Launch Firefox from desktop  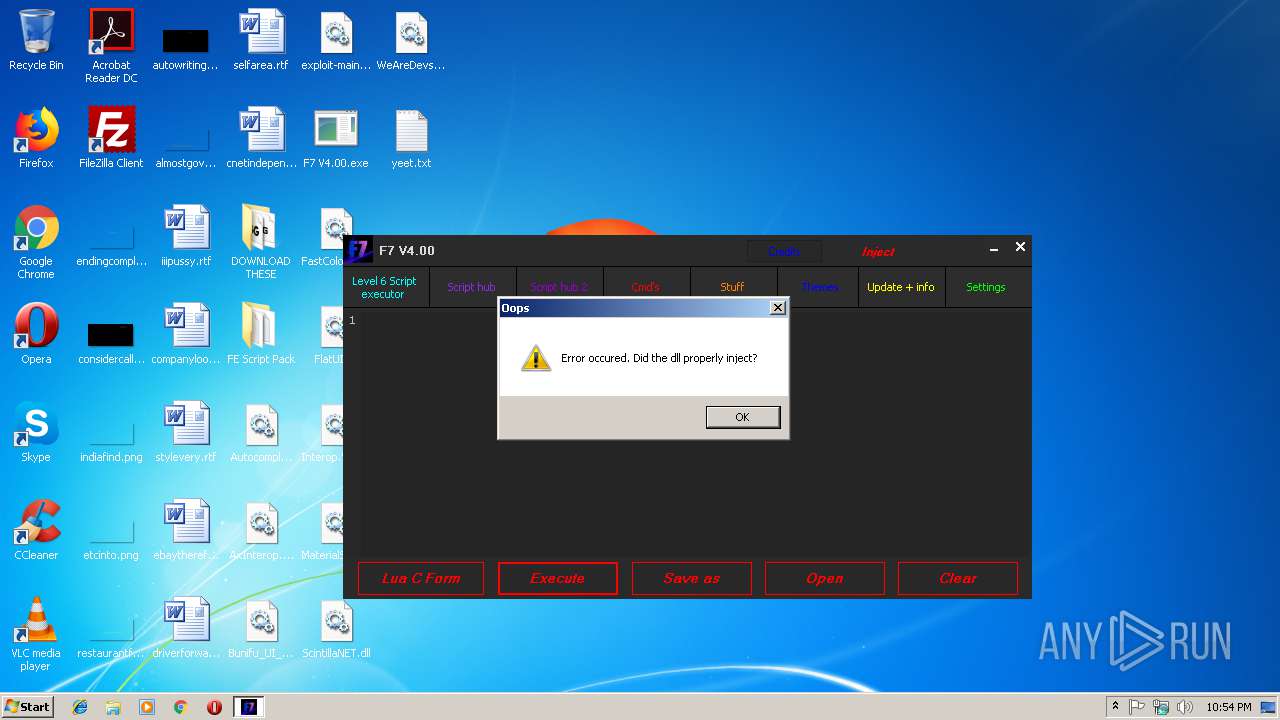36,138
